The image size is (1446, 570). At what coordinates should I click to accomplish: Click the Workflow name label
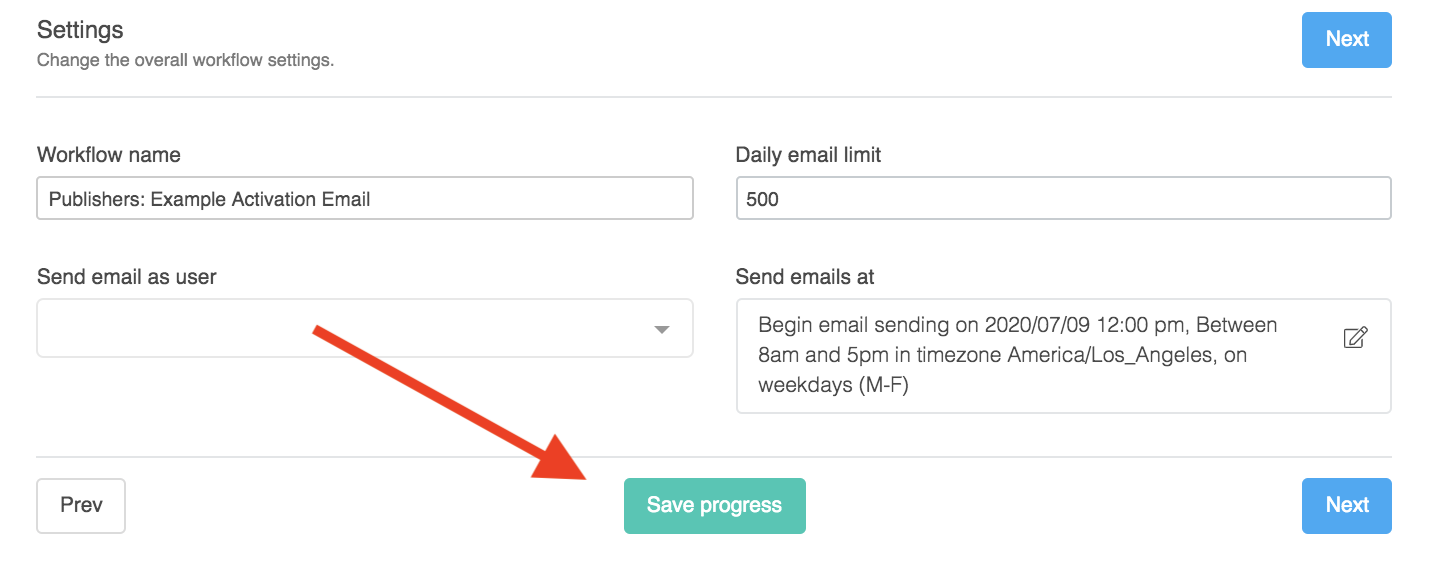coord(109,155)
